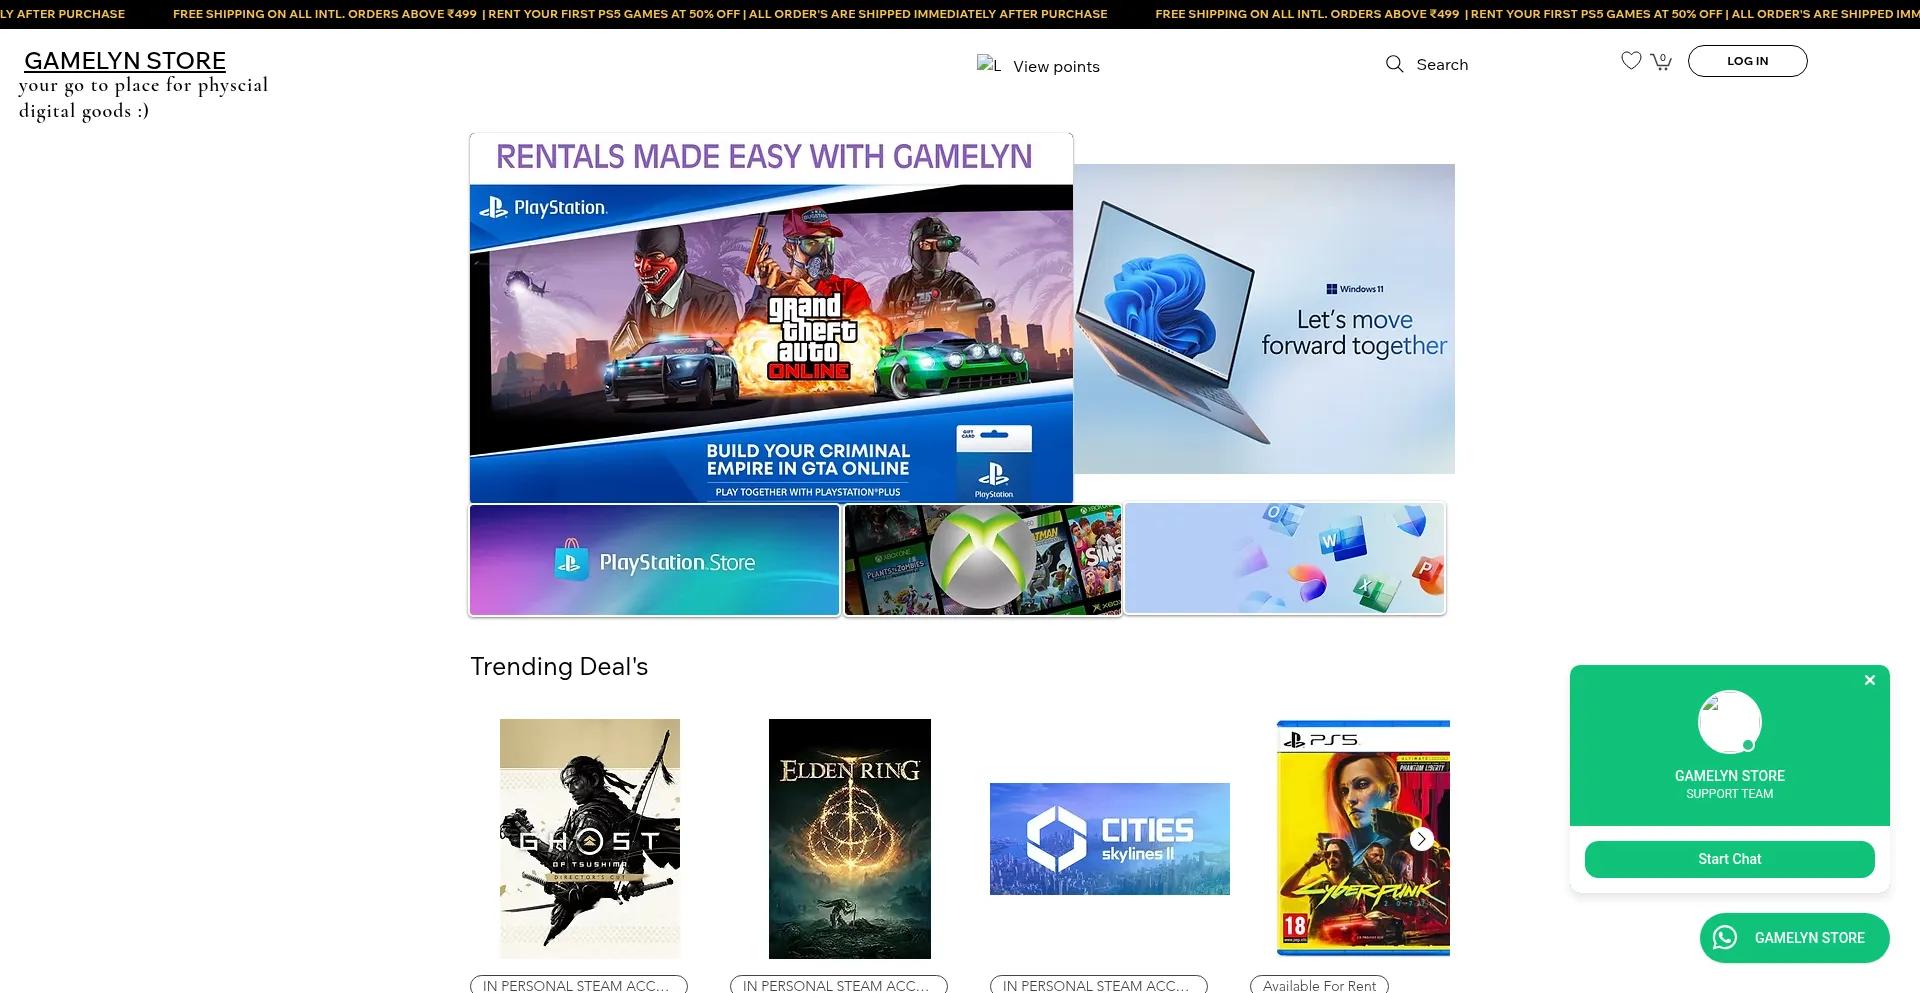Click the LOG IN button

[1747, 61]
